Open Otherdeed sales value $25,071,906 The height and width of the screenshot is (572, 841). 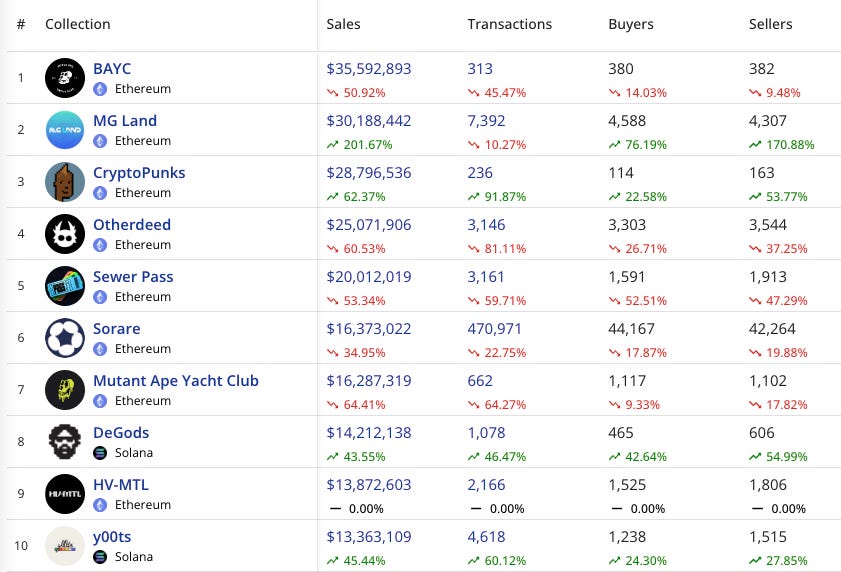click(x=369, y=225)
